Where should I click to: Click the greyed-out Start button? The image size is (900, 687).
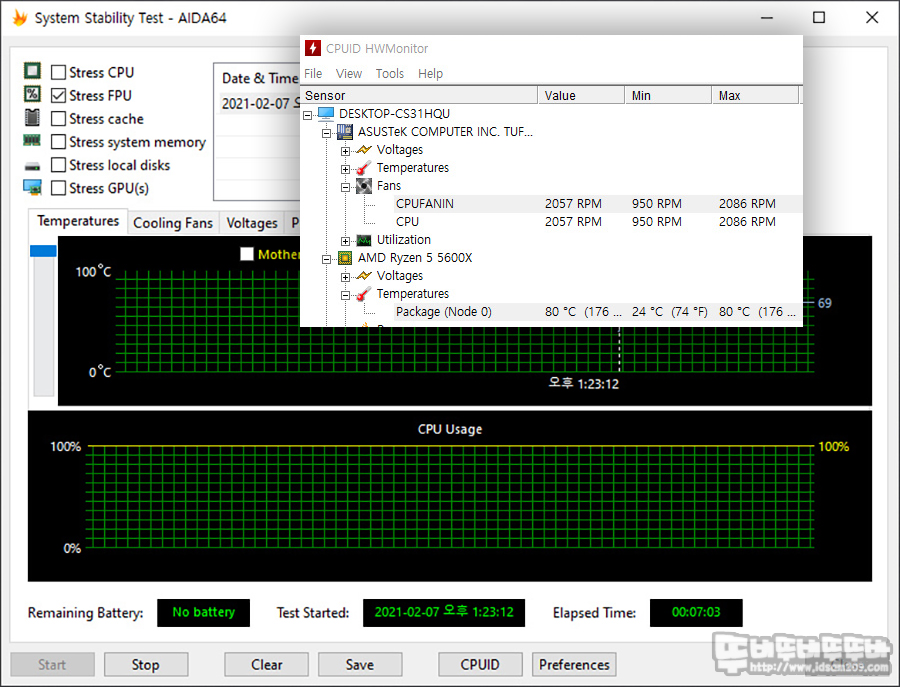tap(52, 665)
